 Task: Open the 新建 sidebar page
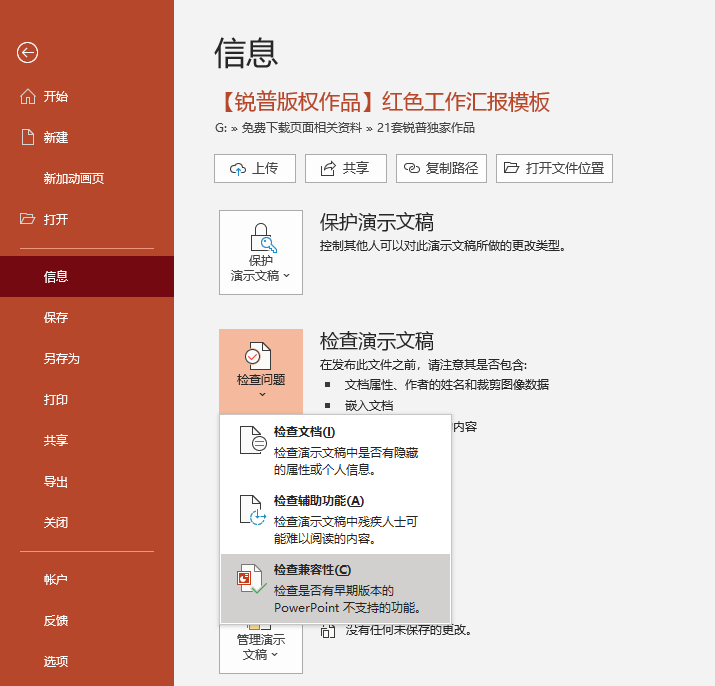point(87,137)
